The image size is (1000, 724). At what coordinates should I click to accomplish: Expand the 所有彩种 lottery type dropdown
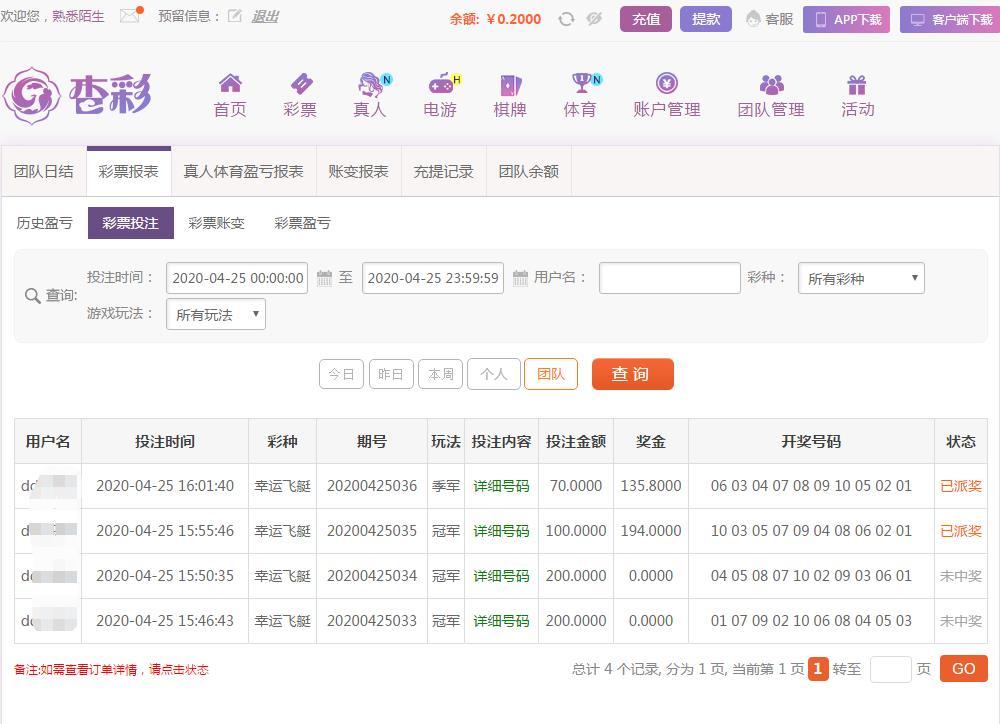point(861,278)
